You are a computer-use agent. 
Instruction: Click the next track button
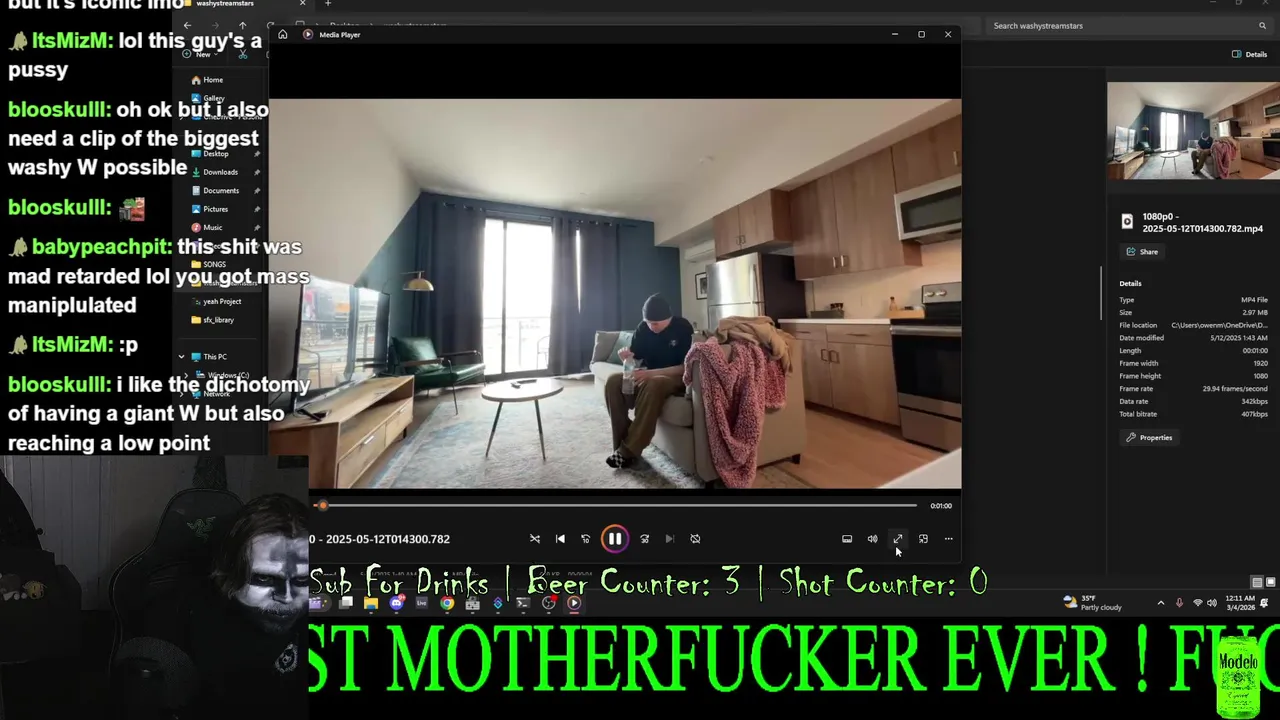click(x=670, y=539)
